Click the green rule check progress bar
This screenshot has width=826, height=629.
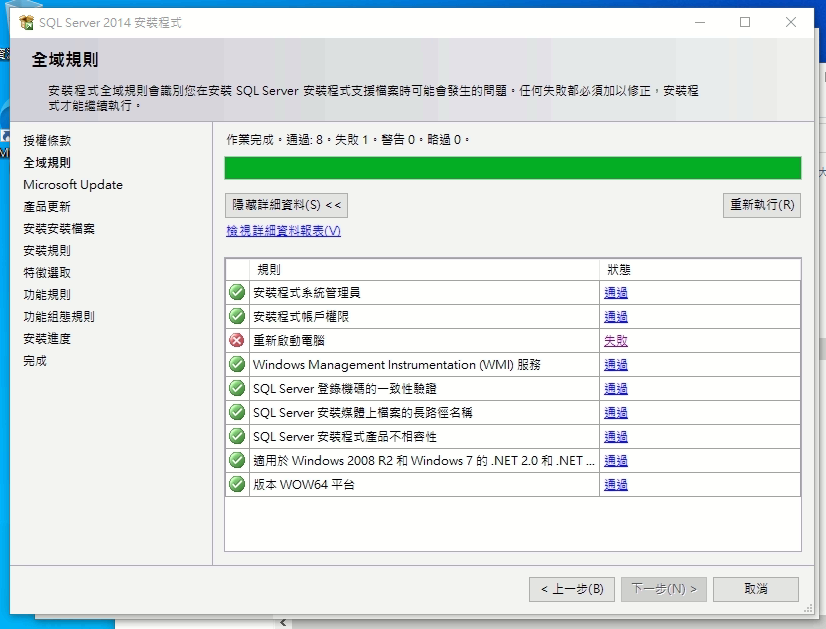(x=513, y=168)
